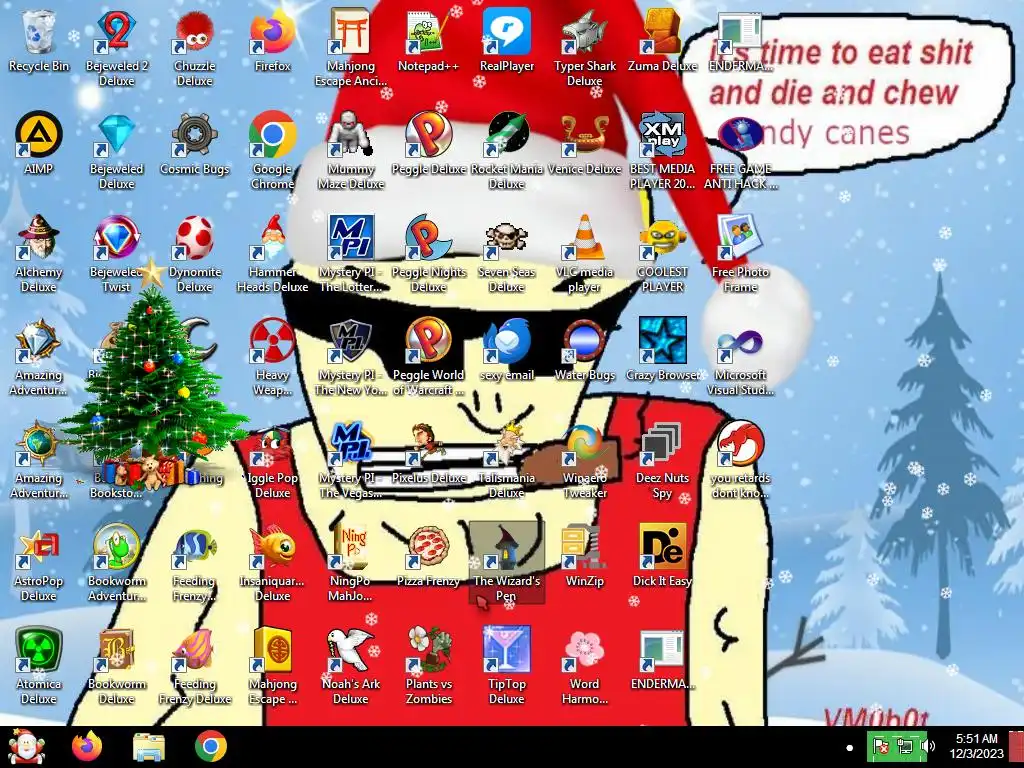
Task: Select the Pixelus Deluxe icon
Action: 428,453
